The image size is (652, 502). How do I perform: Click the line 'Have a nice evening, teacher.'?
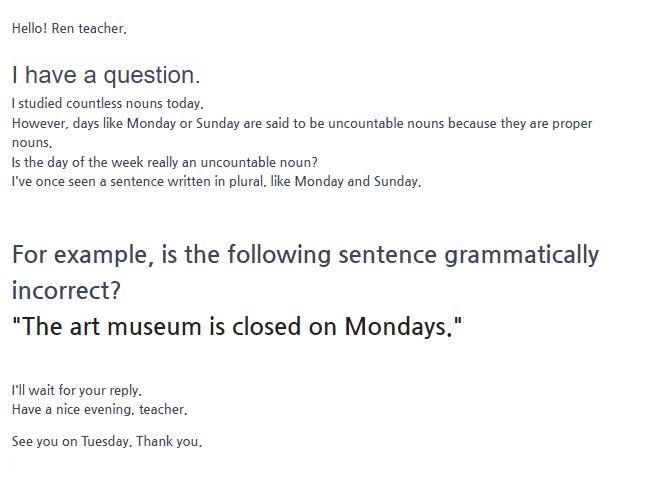click(x=99, y=410)
